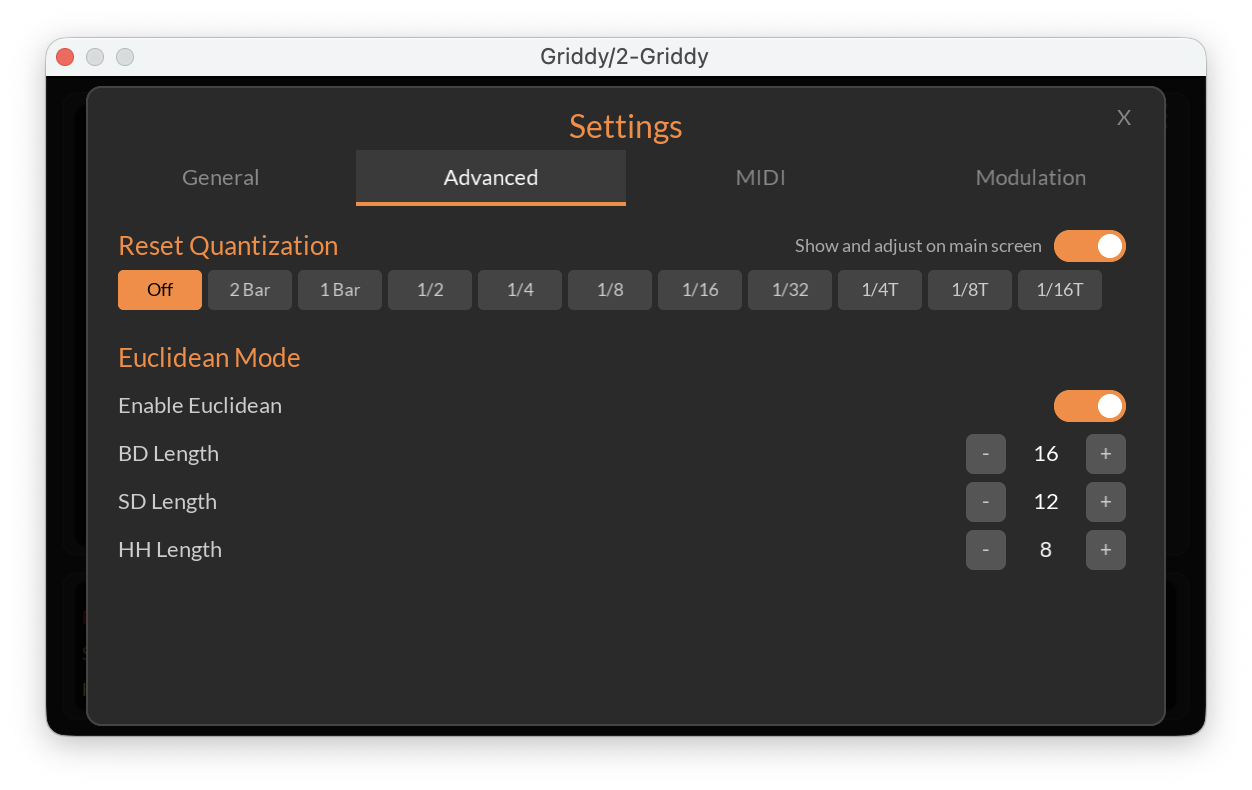Switch to the General settings tab

pos(220,177)
